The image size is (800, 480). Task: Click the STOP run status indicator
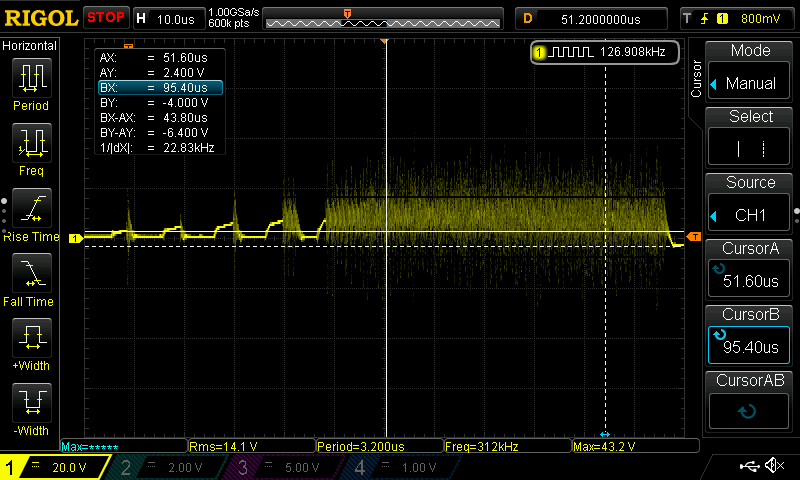[106, 17]
